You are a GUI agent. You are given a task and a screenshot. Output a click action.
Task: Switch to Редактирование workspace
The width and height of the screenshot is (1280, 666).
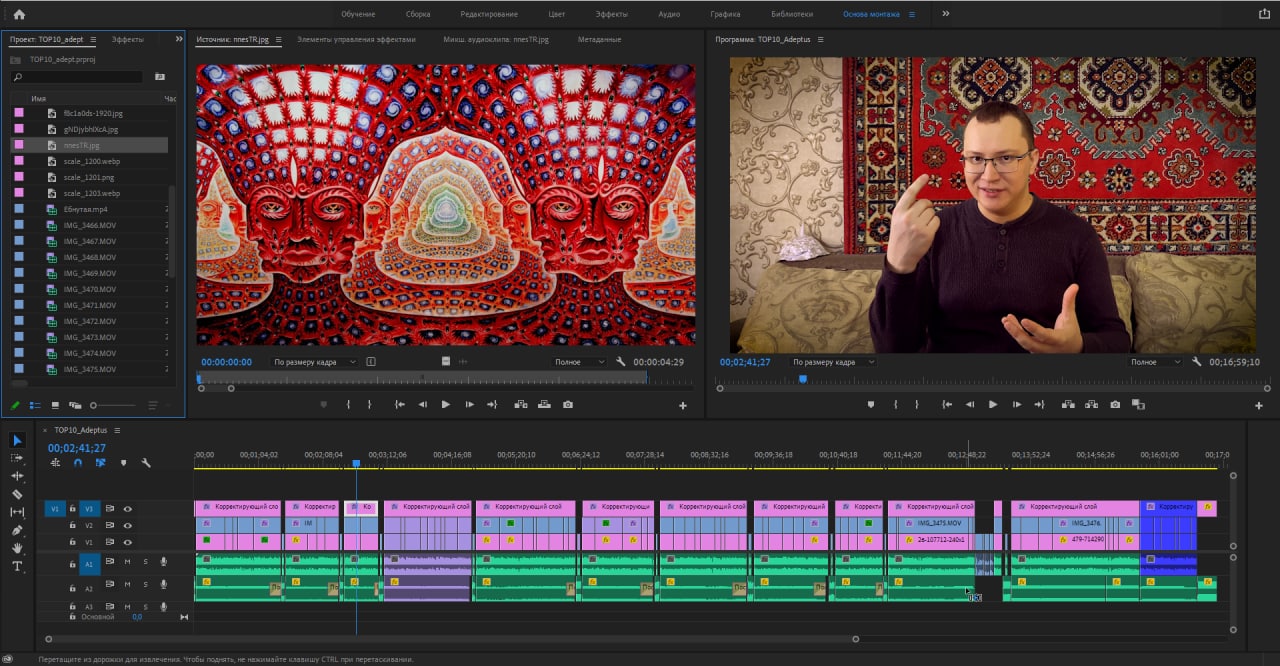(489, 14)
